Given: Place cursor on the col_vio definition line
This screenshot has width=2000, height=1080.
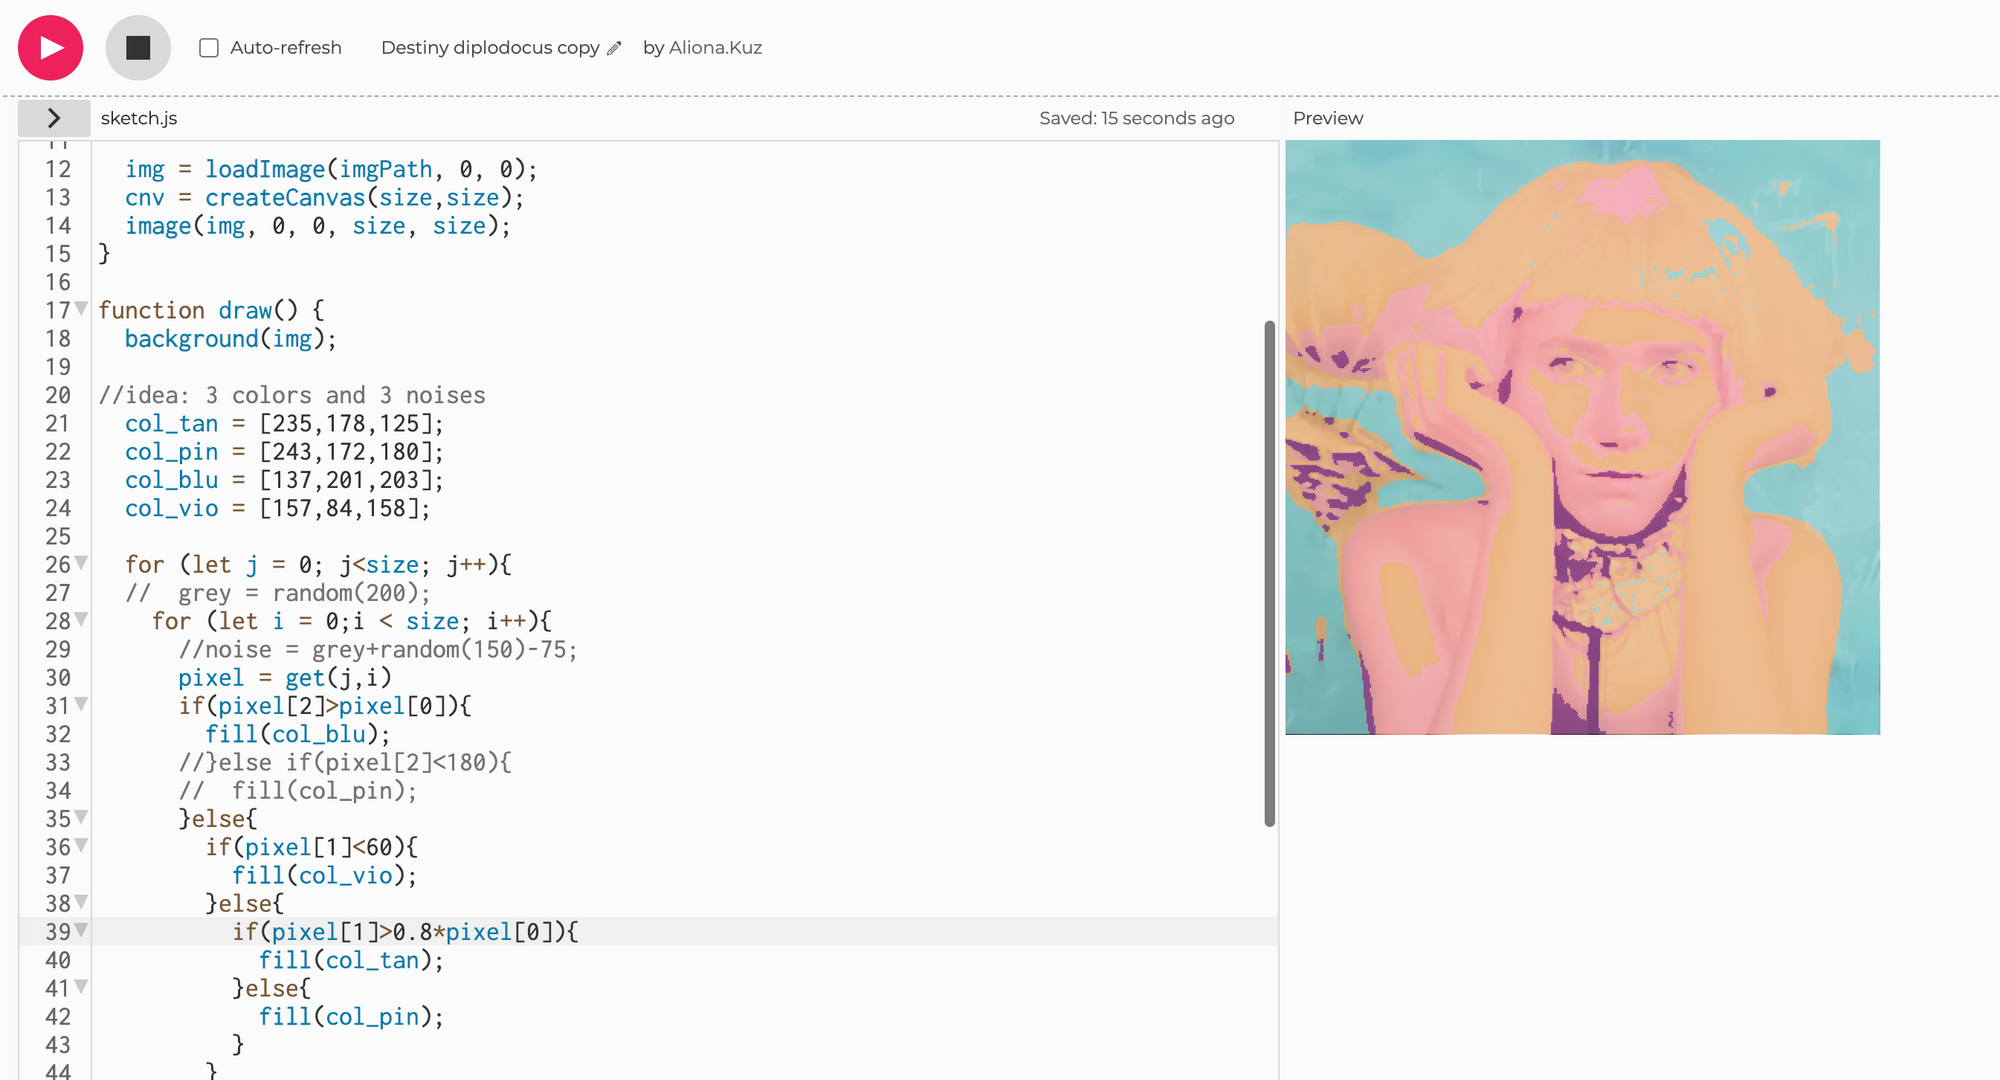Looking at the screenshot, I should (277, 508).
